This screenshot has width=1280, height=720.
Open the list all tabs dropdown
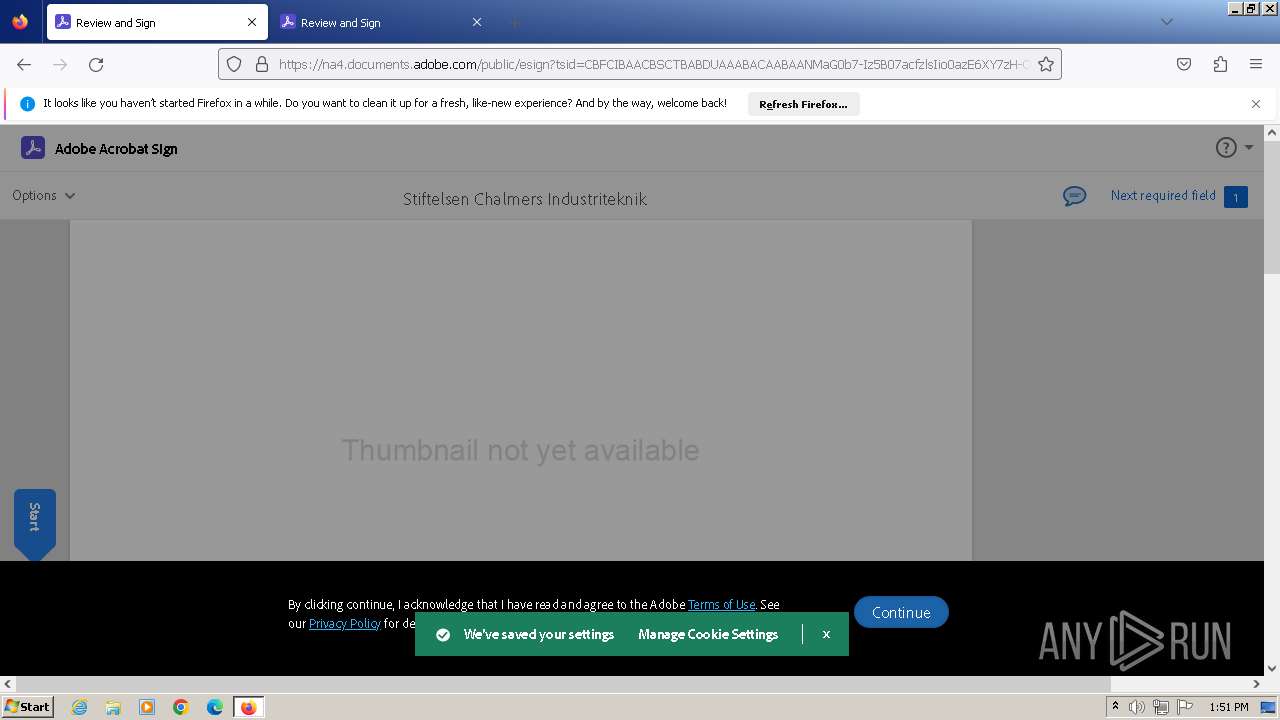tap(1166, 22)
